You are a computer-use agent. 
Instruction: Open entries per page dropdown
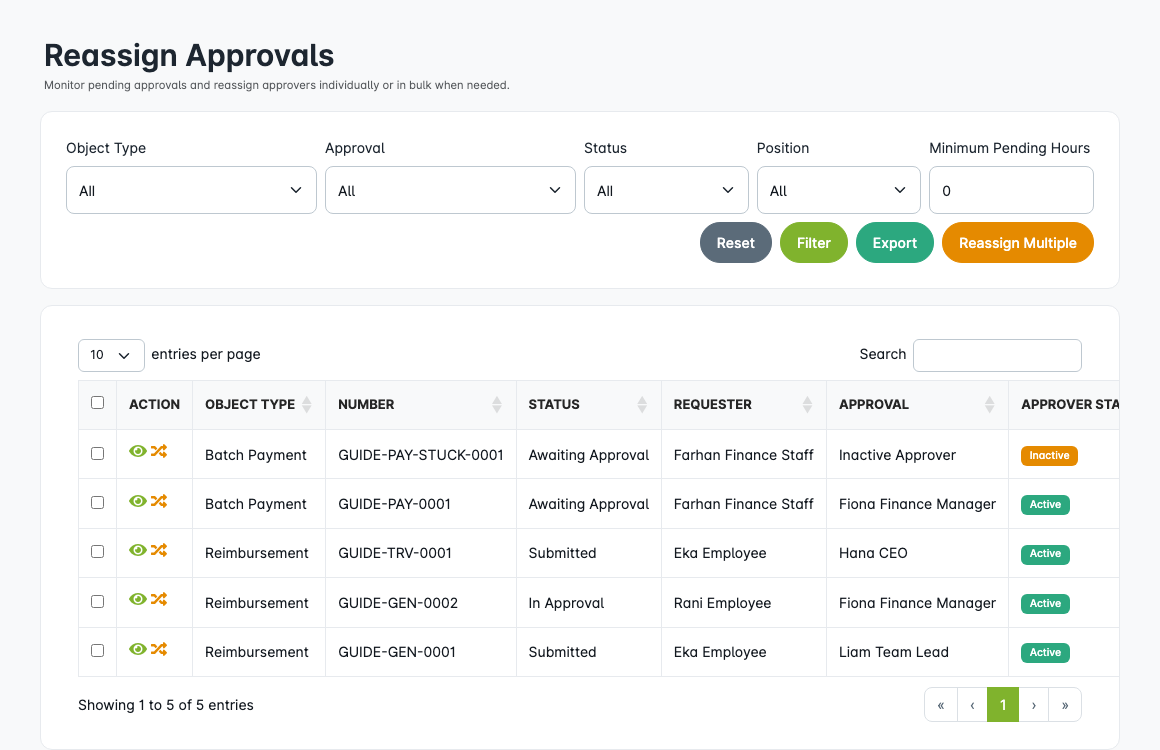[x=111, y=355]
